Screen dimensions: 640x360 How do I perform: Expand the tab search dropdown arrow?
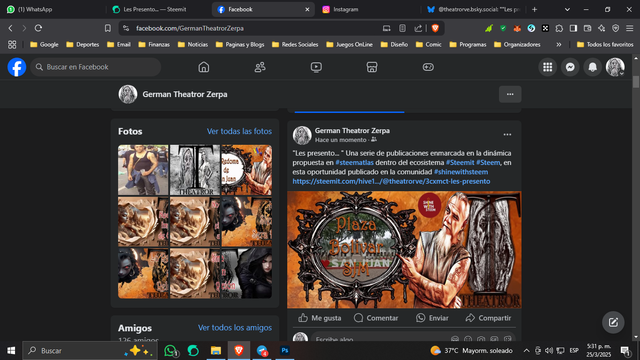[x=567, y=9]
